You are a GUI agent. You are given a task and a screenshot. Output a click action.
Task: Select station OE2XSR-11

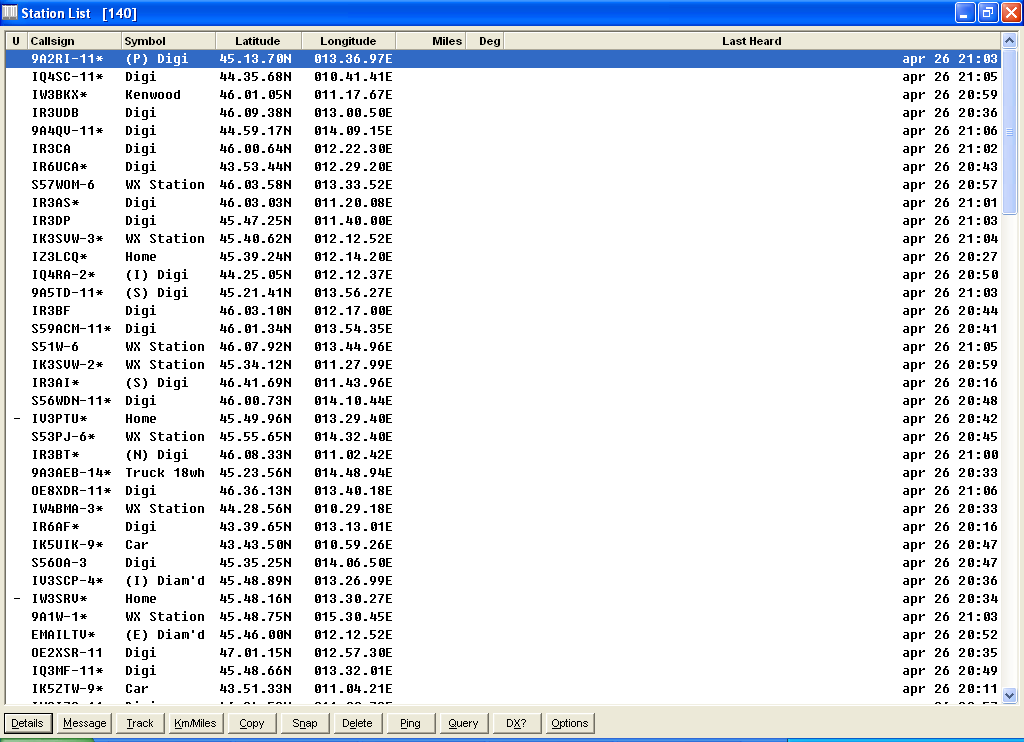[503, 653]
